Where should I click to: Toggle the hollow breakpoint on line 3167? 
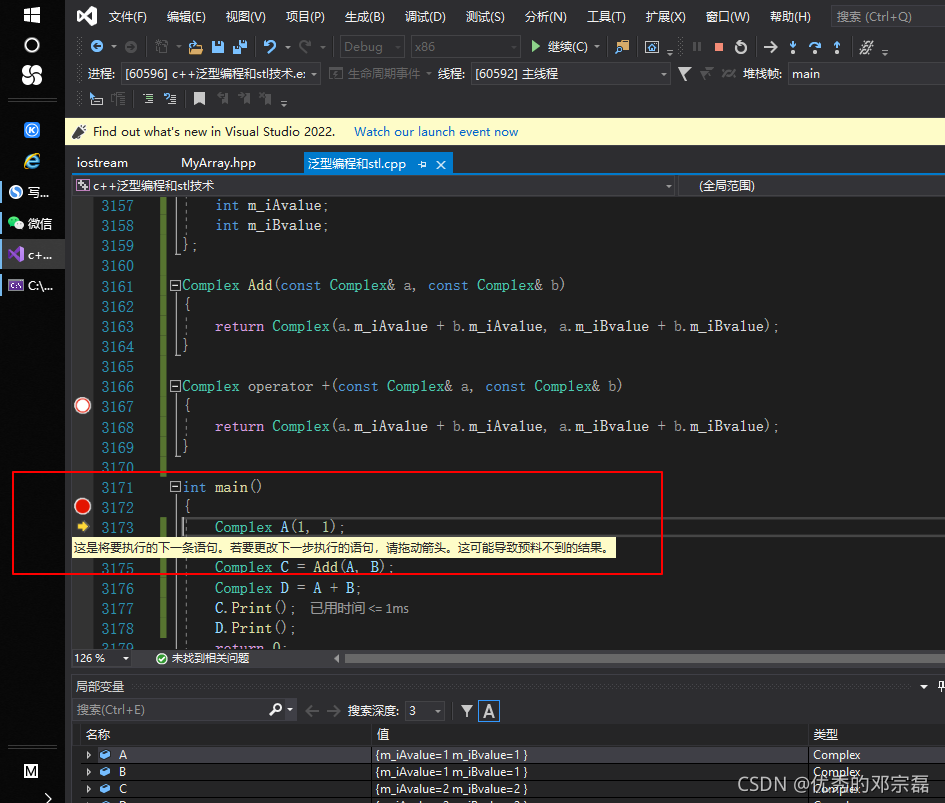coord(83,406)
